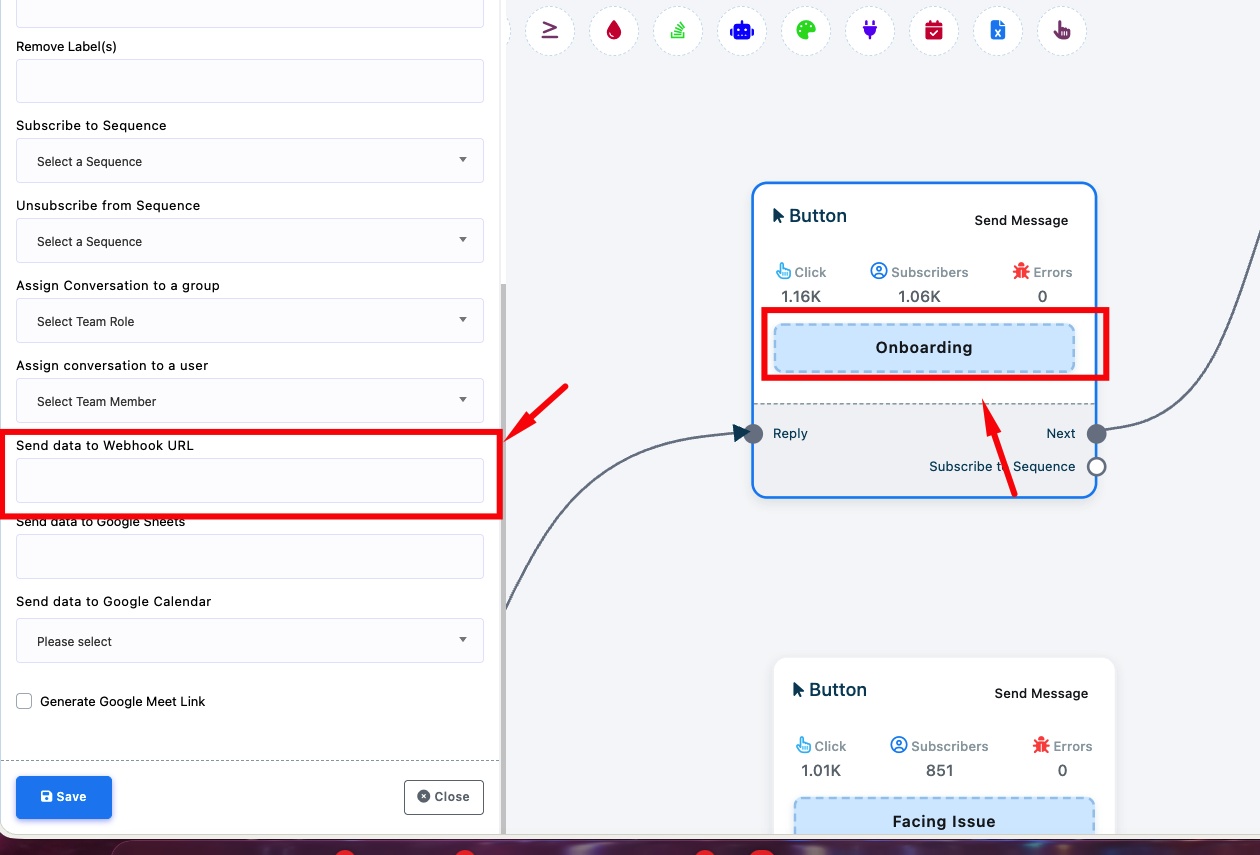The height and width of the screenshot is (855, 1260).
Task: Focus the Remove Label(s) input field
Action: click(250, 81)
